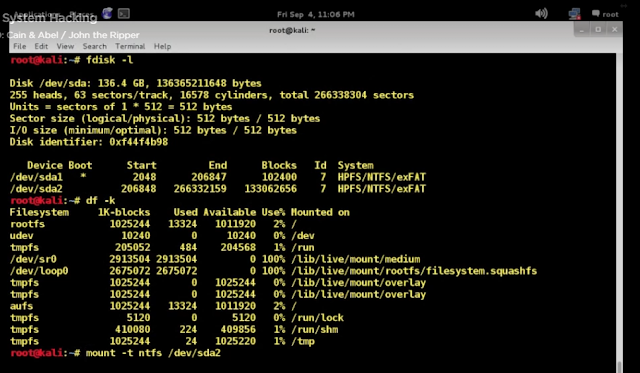640x373 pixels.
Task: Click the 'Sector size (logical/physical)' line
Action: [x=165, y=119]
